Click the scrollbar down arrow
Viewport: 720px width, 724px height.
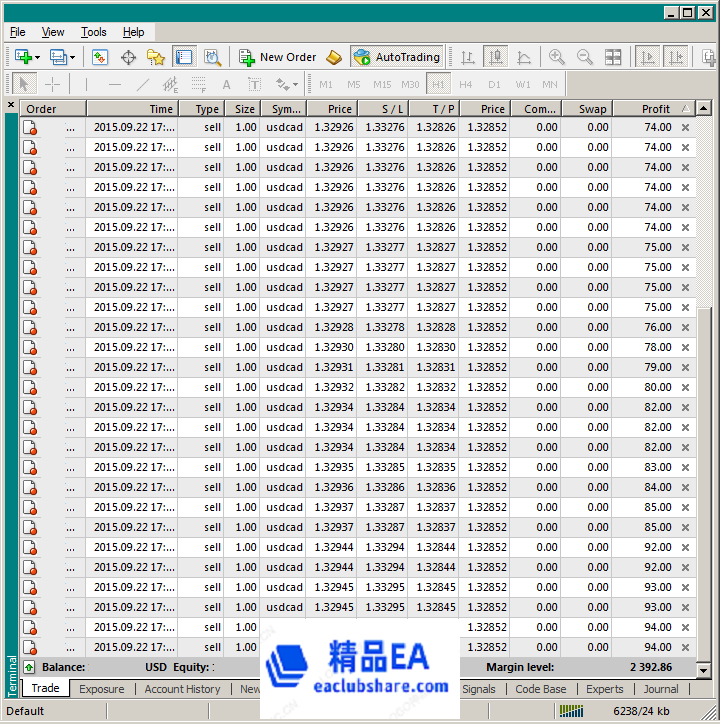coord(703,670)
